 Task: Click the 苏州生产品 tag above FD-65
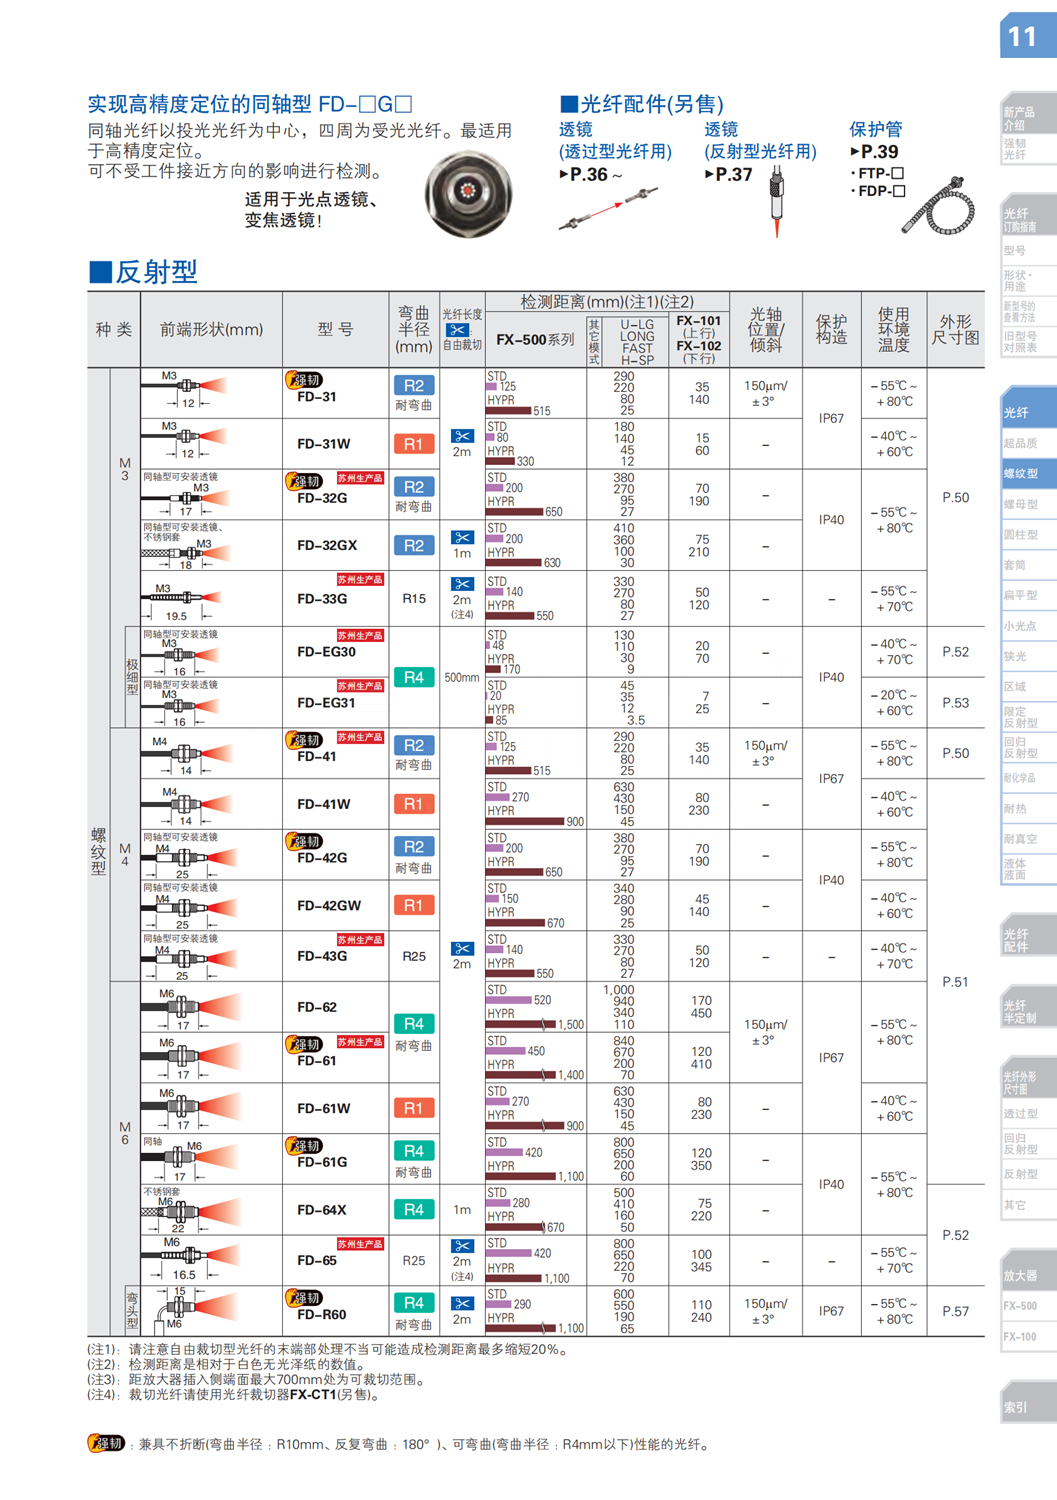pyautogui.click(x=360, y=1244)
